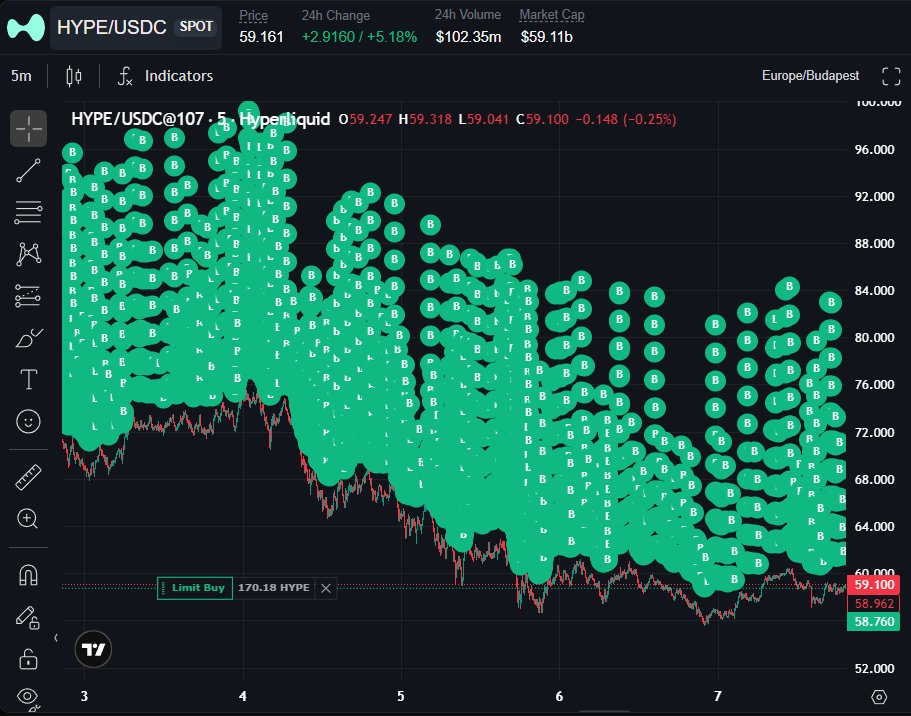
Task: Toggle stay in drawing mode
Action: pyautogui.click(x=28, y=617)
